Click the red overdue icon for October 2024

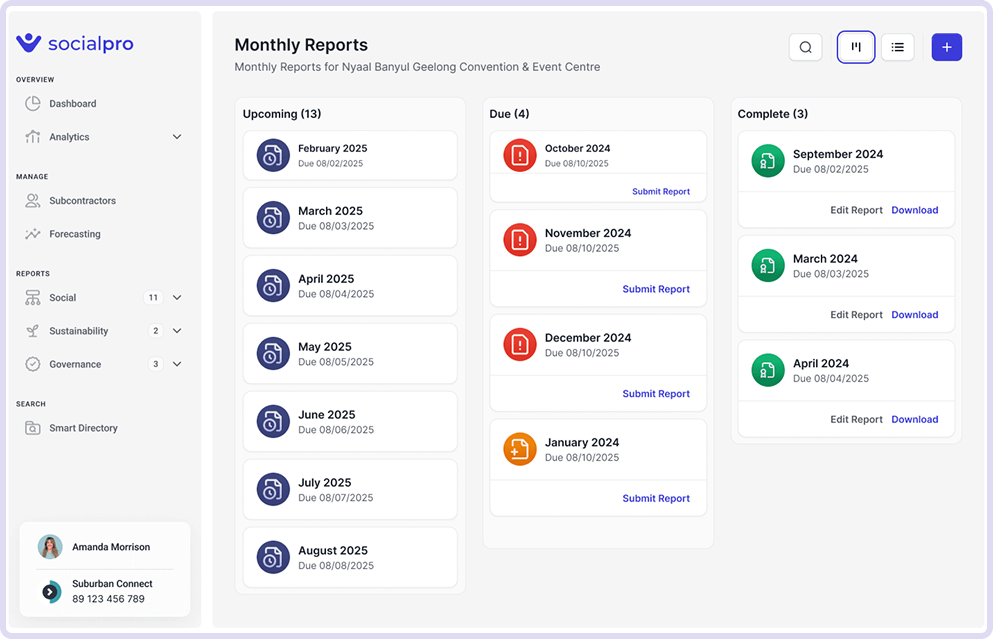point(520,155)
